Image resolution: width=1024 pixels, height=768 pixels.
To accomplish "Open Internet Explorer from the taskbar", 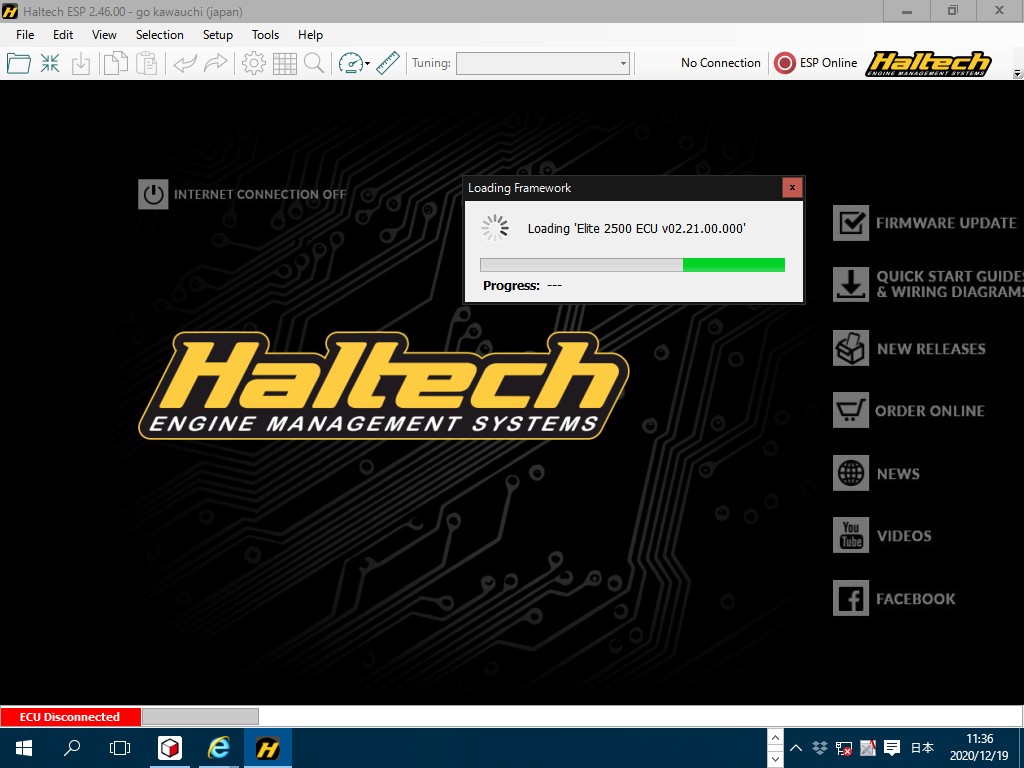I will [x=219, y=748].
